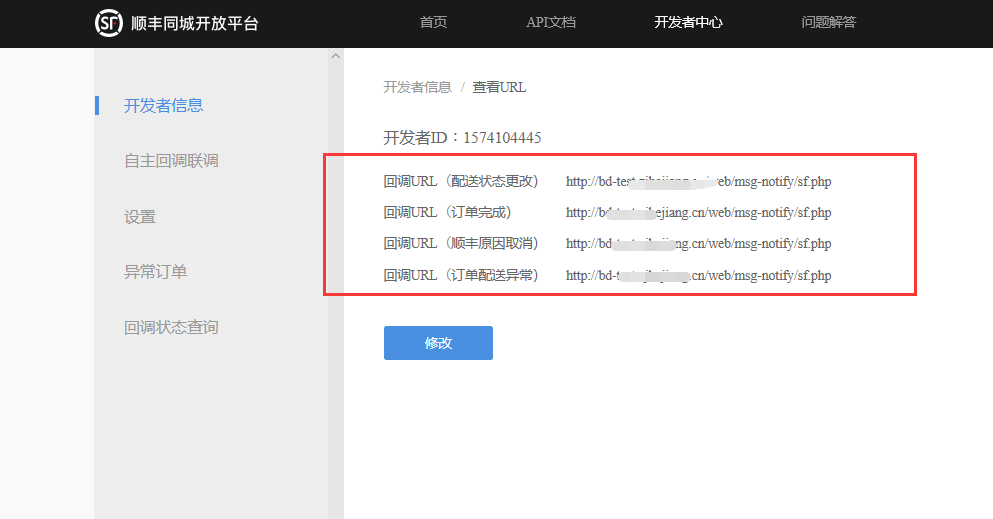Click the developer ID number 1574104445

pyautogui.click(x=502, y=138)
